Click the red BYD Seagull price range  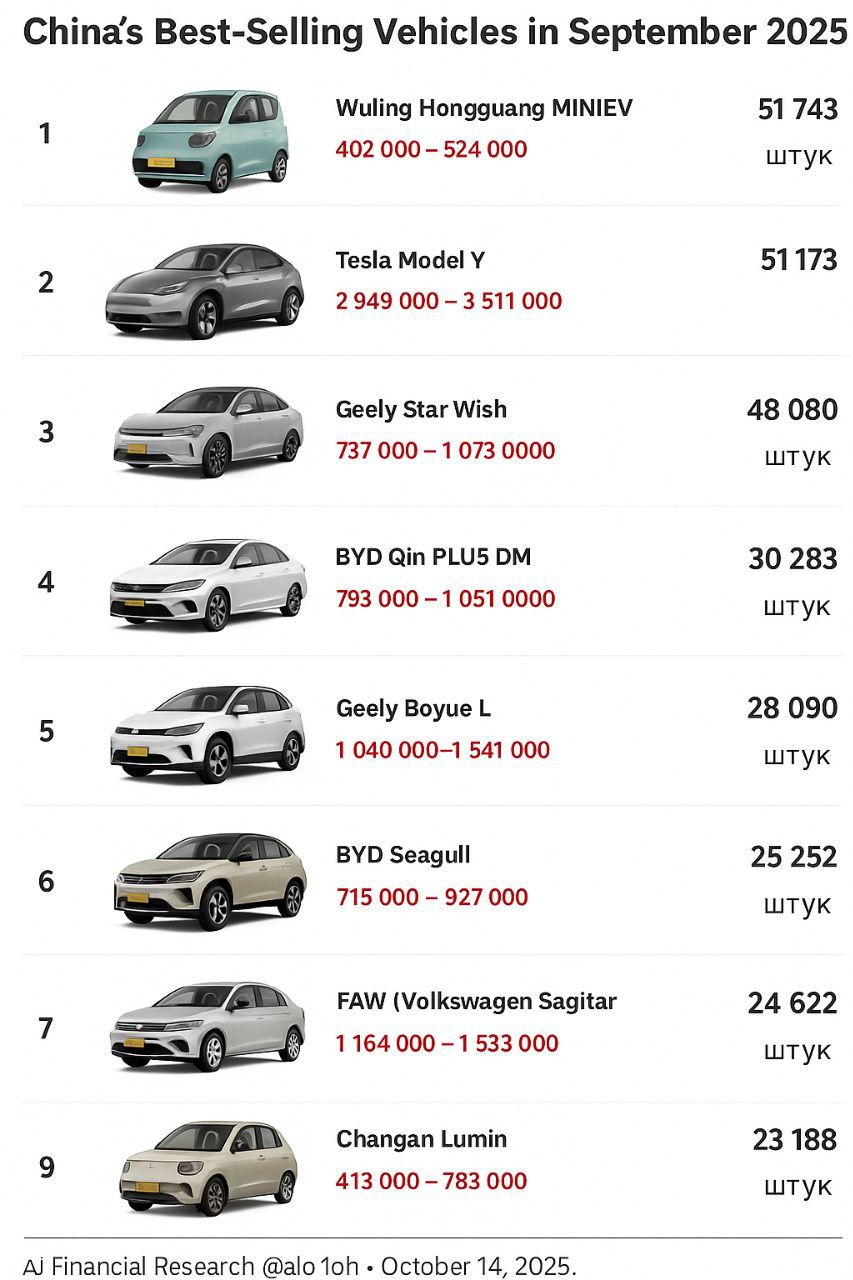pyautogui.click(x=431, y=897)
